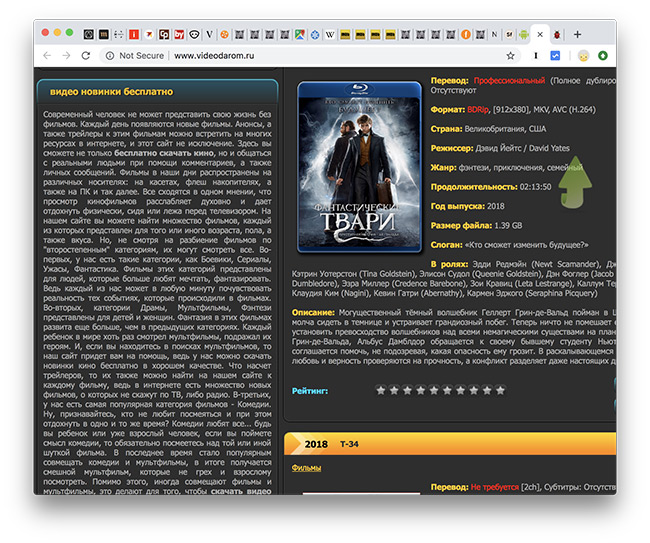
Task: Click the "Жанр:" label
Action: [x=443, y=167]
